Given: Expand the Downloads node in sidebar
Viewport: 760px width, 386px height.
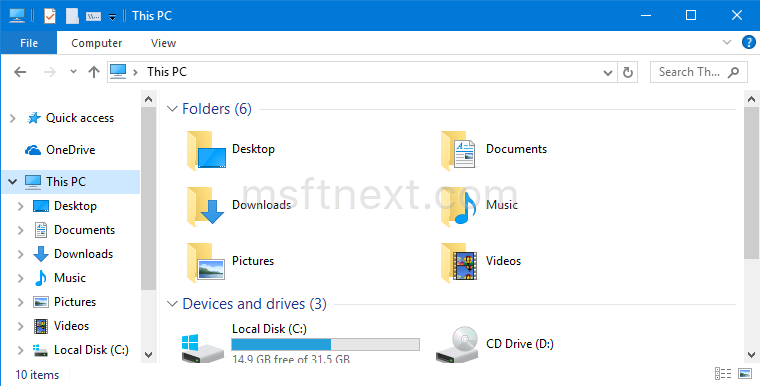Looking at the screenshot, I should click(20, 254).
